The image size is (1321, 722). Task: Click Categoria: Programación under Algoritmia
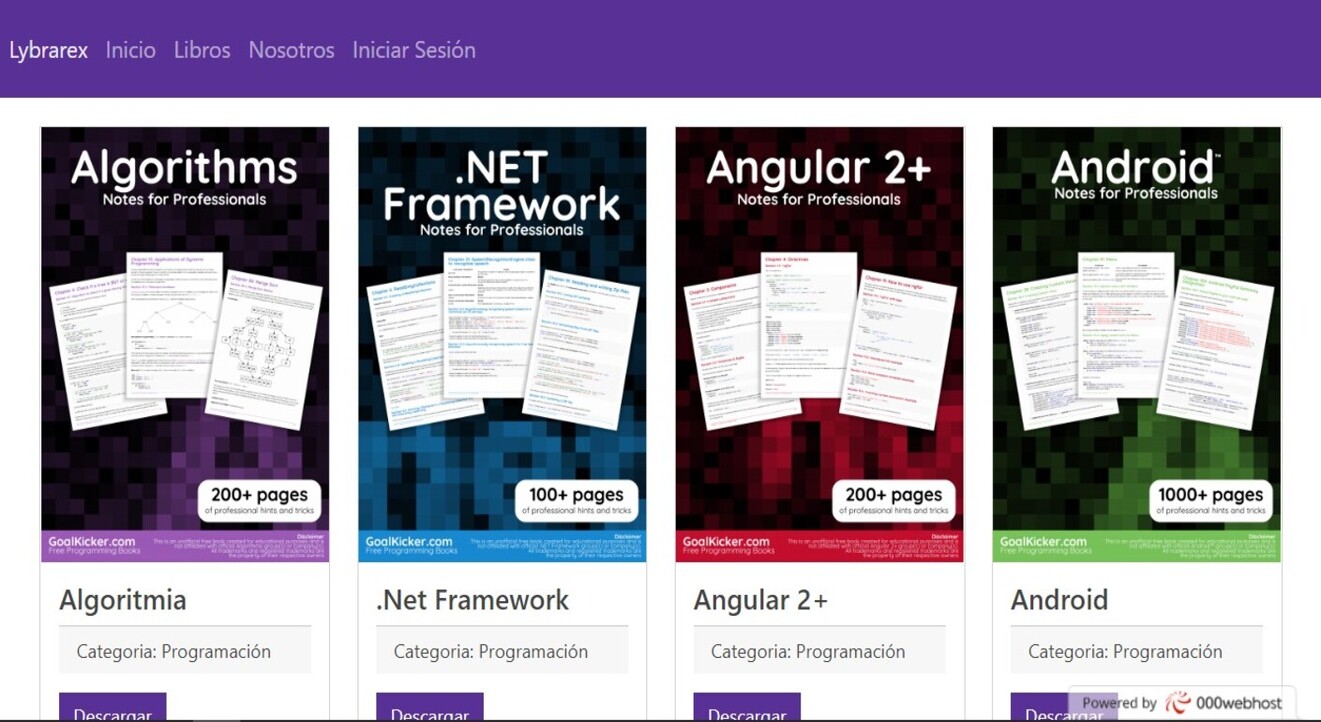point(174,652)
